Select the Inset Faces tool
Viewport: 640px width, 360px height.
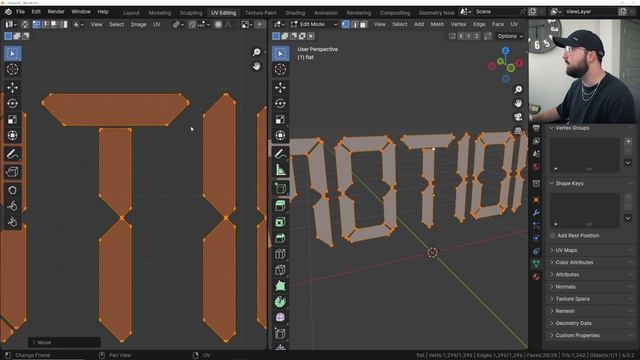(x=280, y=222)
